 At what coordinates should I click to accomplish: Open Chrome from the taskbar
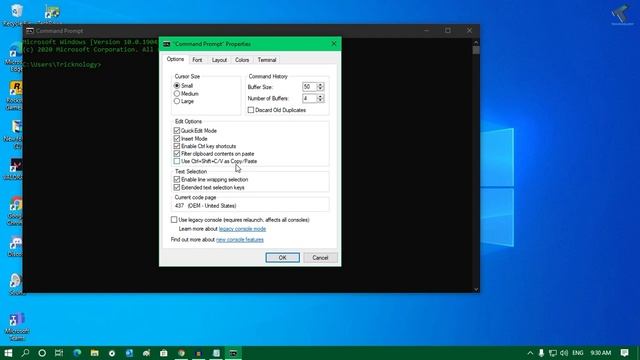(x=181, y=353)
